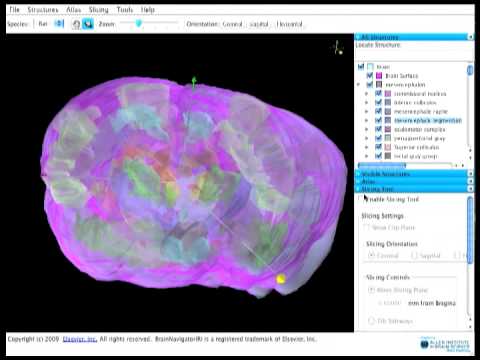Viewport: 480px width, 360px height.
Task: Expand the interstitial nucleus tree node
Action: tap(367, 94)
